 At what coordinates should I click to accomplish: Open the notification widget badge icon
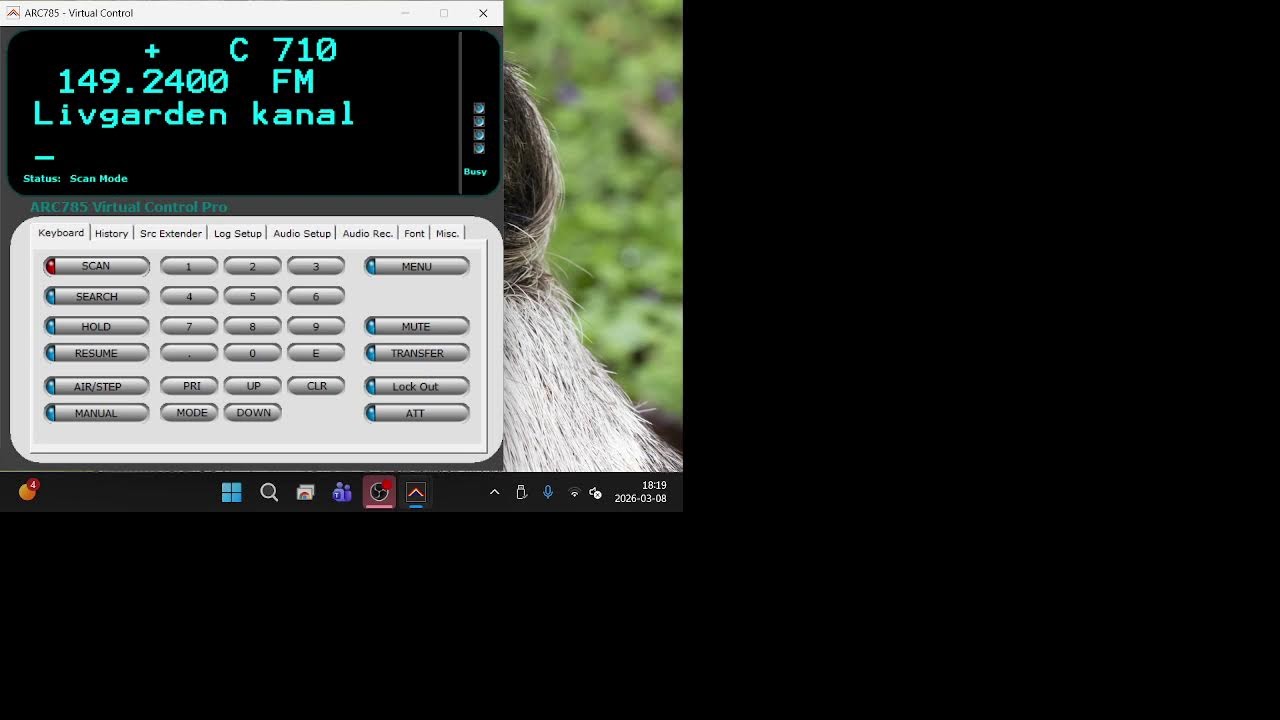[x=27, y=491]
